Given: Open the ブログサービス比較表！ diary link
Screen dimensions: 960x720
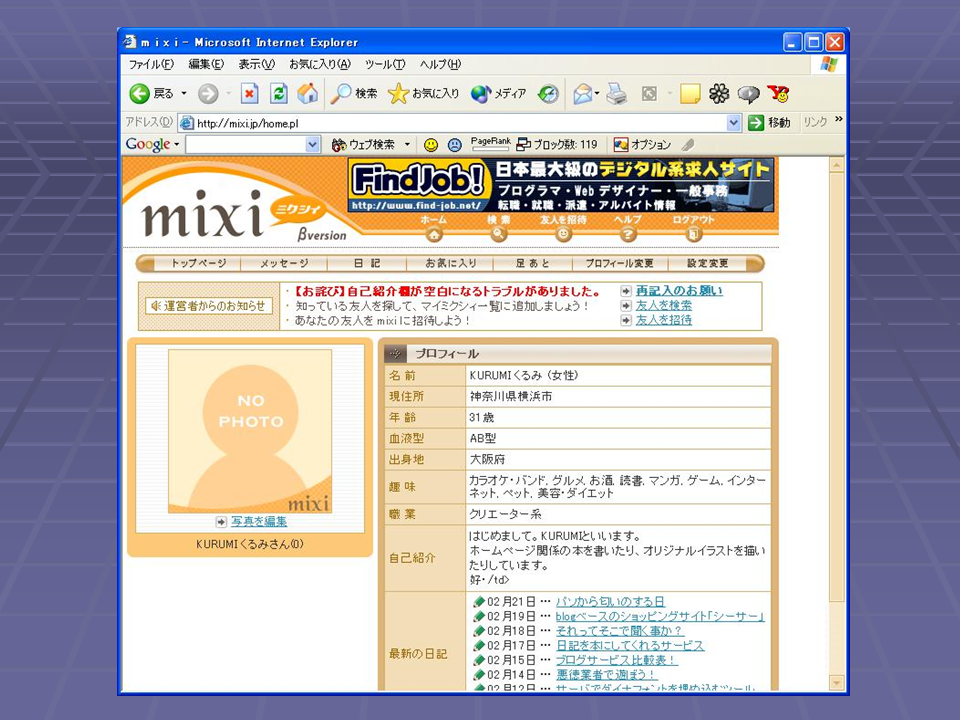Looking at the screenshot, I should [x=617, y=660].
